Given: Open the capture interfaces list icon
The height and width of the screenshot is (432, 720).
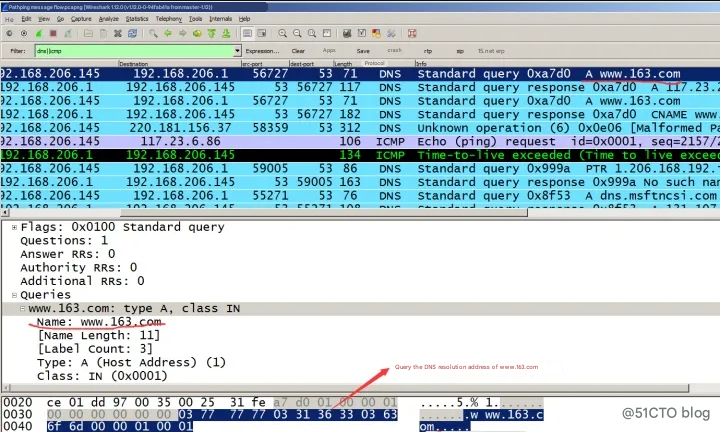Looking at the screenshot, I should pyautogui.click(x=9, y=33).
